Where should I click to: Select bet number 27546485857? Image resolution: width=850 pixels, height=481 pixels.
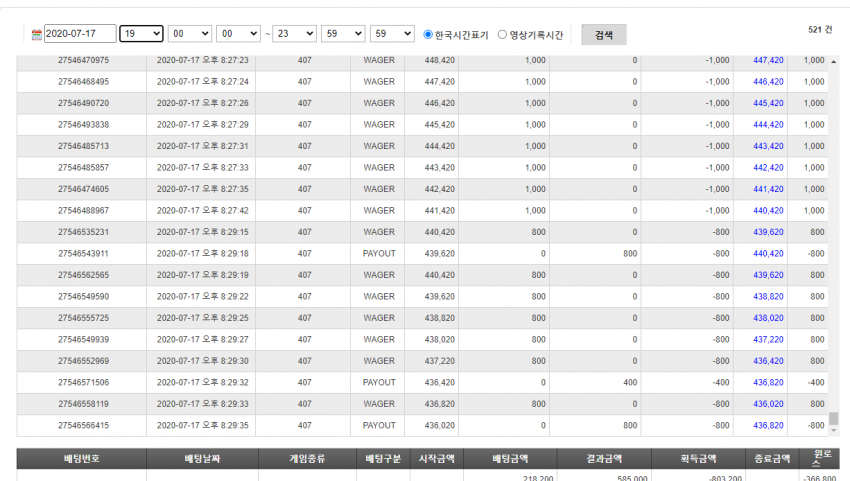click(x=83, y=168)
